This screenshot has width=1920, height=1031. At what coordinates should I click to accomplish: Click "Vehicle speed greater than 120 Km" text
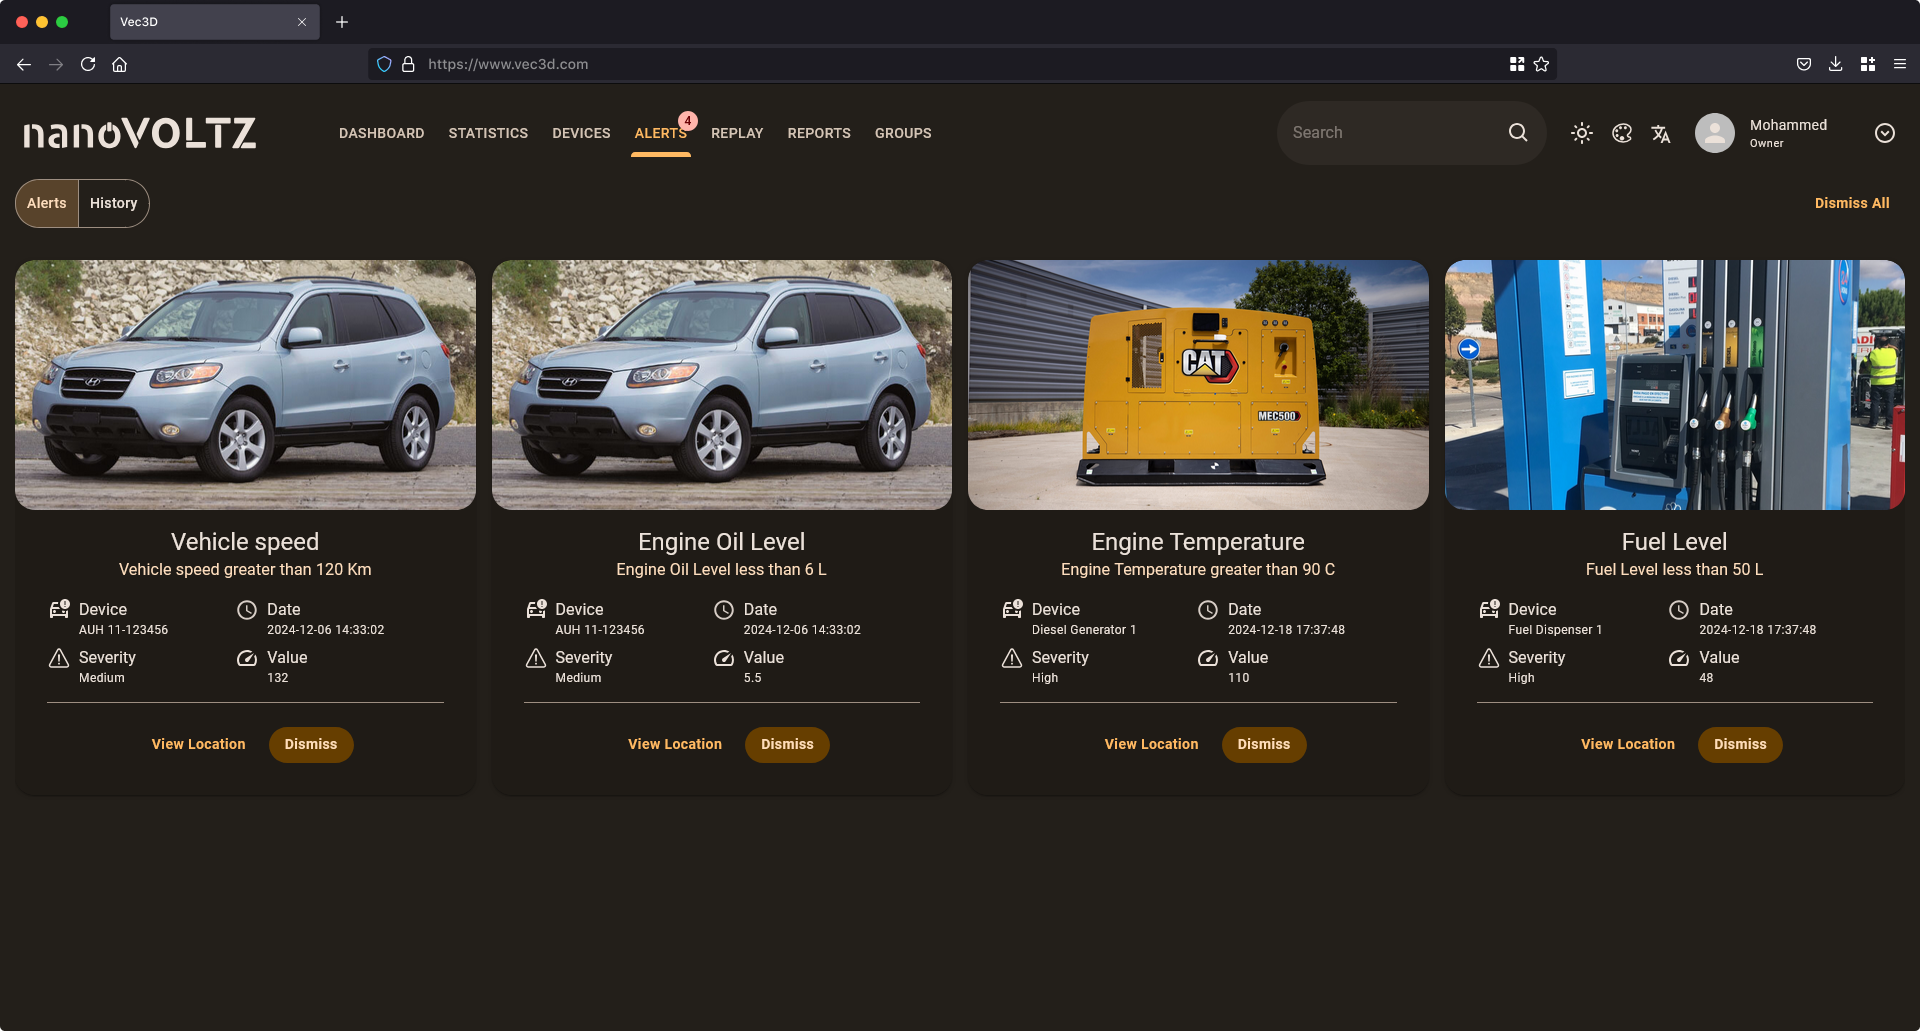pos(245,569)
